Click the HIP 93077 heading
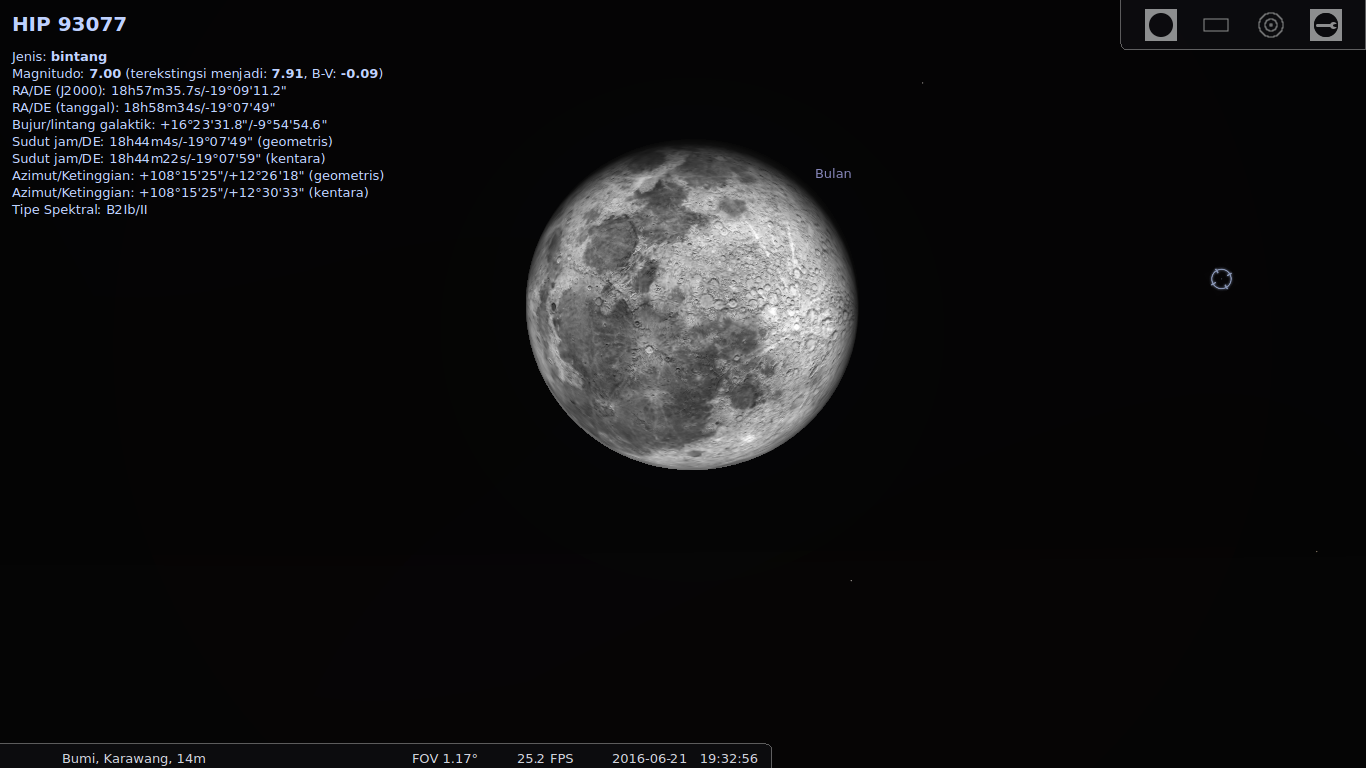 (68, 24)
